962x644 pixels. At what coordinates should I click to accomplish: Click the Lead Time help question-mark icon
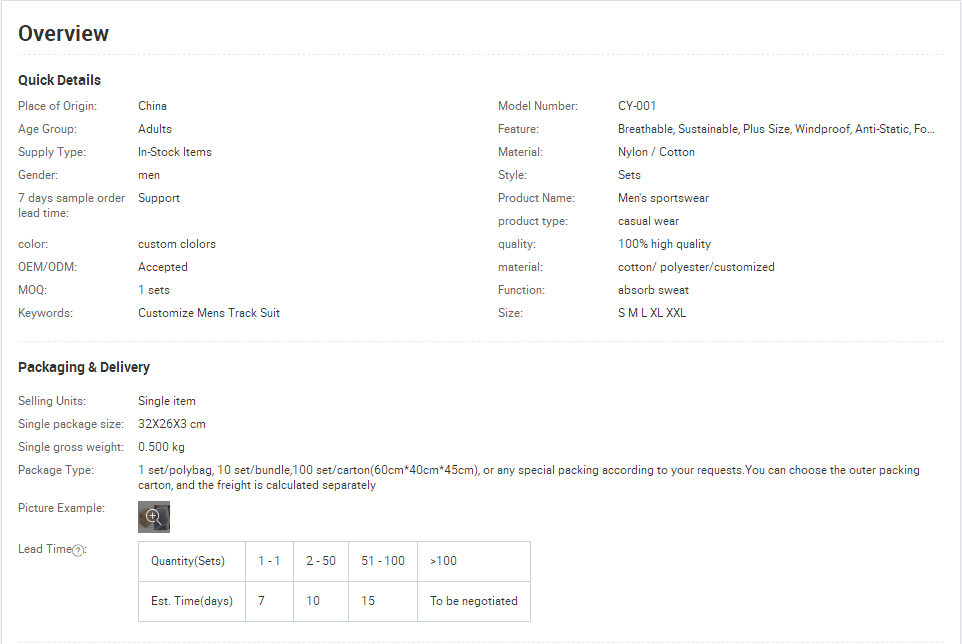coord(78,551)
